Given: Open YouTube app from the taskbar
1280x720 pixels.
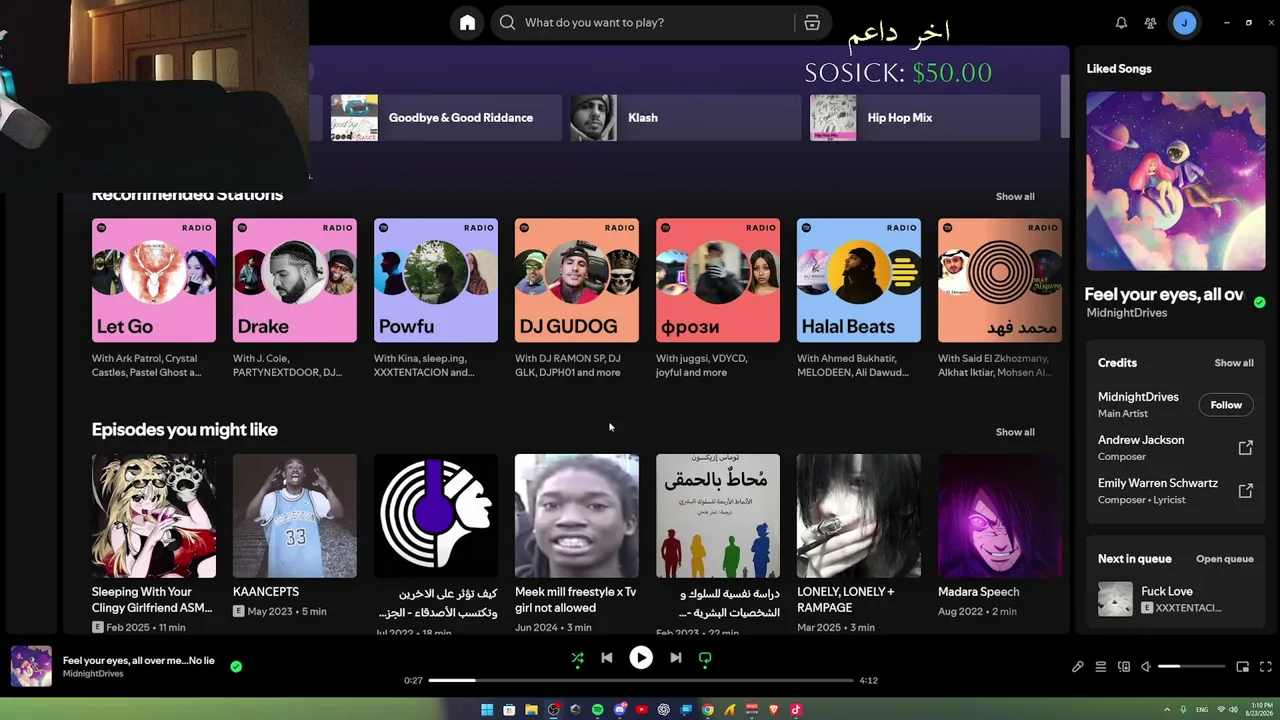Looking at the screenshot, I should pos(641,710).
